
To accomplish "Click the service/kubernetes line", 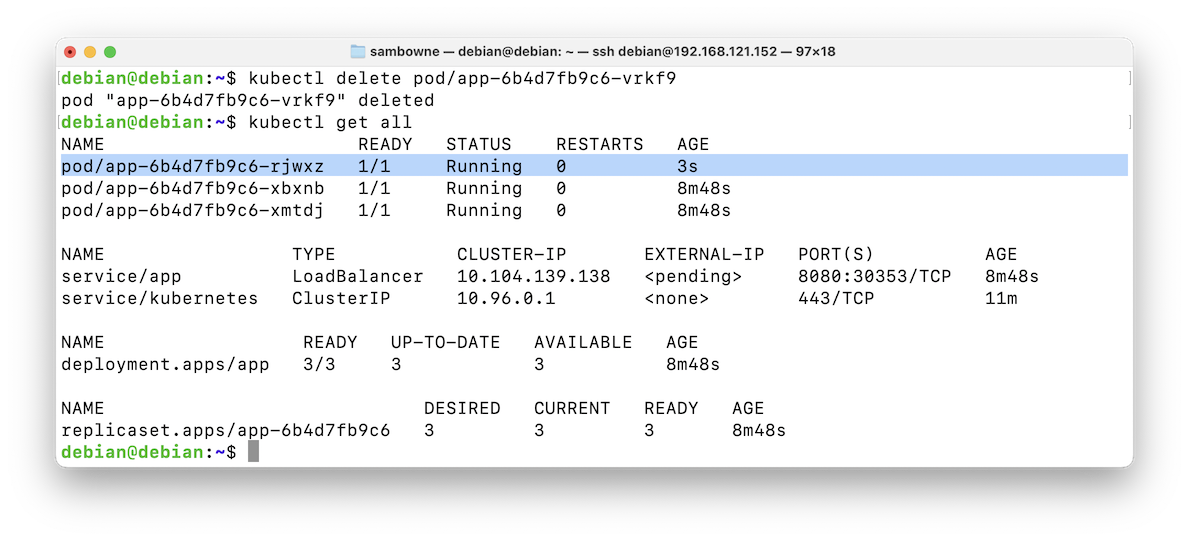I will coord(539,298).
